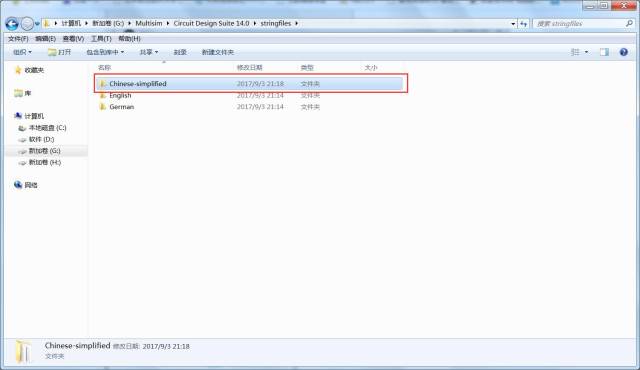Click the English folder icon
Viewport: 640px width, 370px height.
pos(103,95)
